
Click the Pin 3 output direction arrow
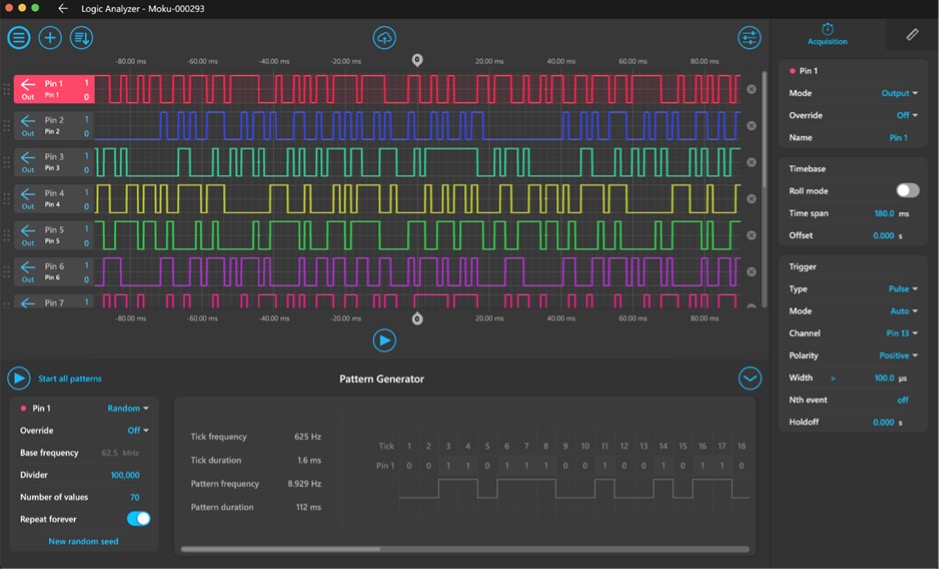28,158
